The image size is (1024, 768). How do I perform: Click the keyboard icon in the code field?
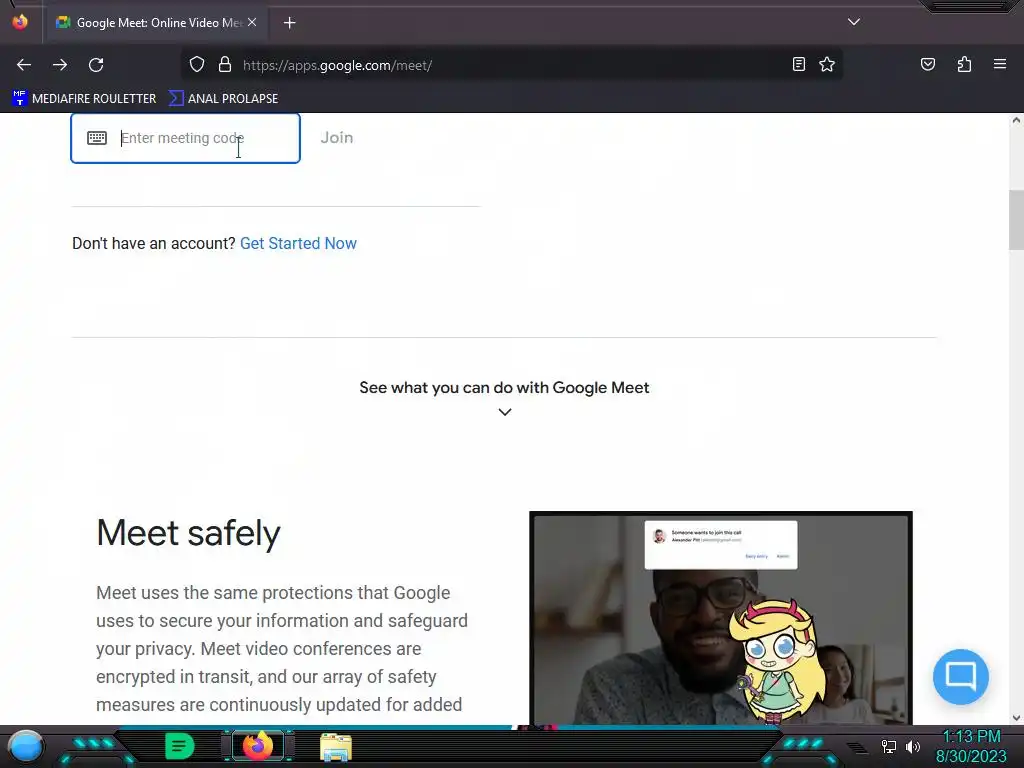pyautogui.click(x=97, y=138)
